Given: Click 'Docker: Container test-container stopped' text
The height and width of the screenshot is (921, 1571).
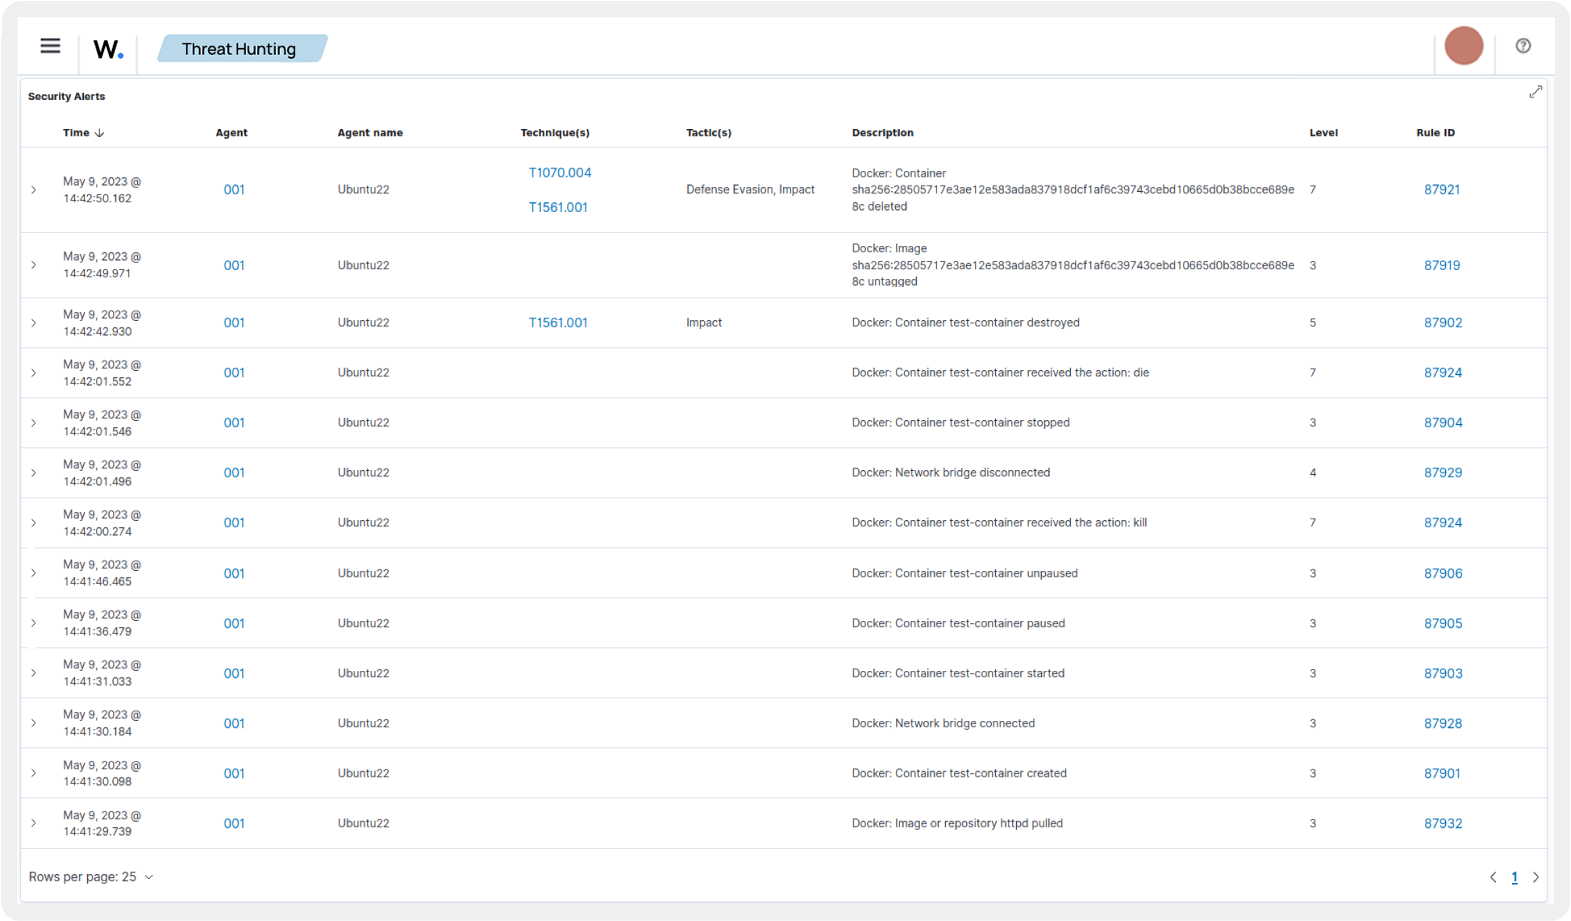Looking at the screenshot, I should point(960,423).
